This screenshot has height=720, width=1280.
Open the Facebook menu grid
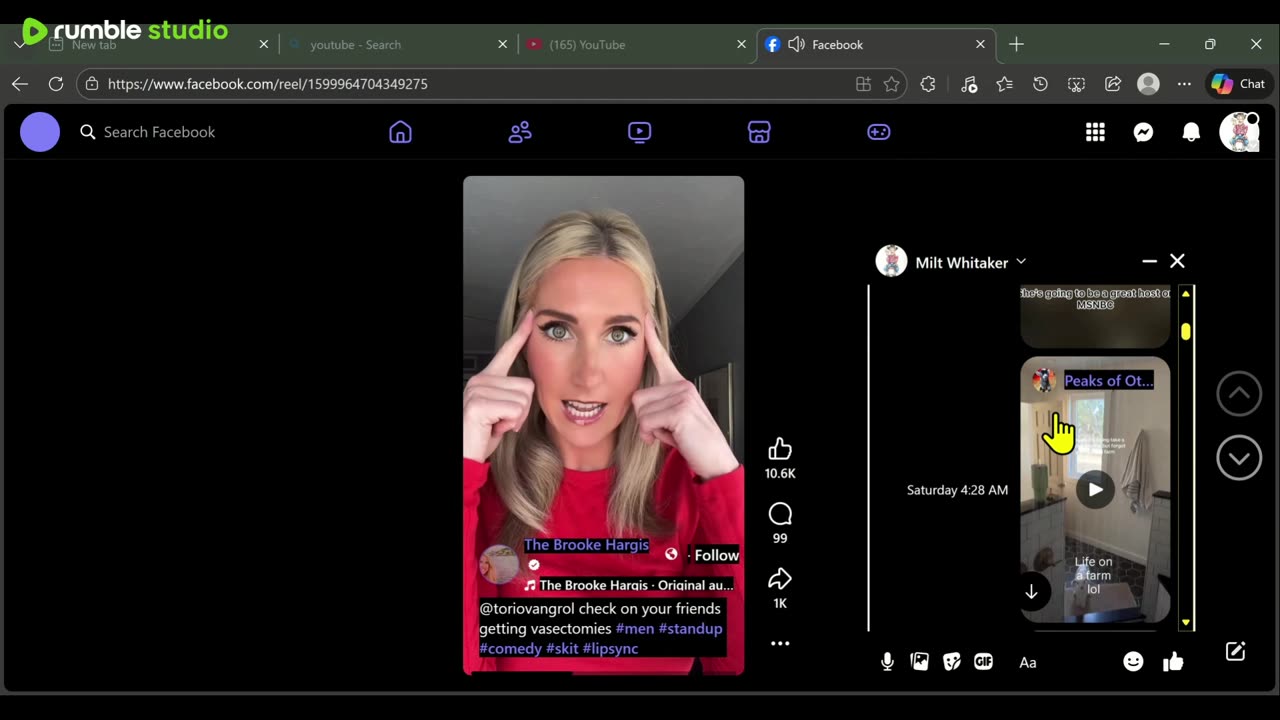[1096, 132]
